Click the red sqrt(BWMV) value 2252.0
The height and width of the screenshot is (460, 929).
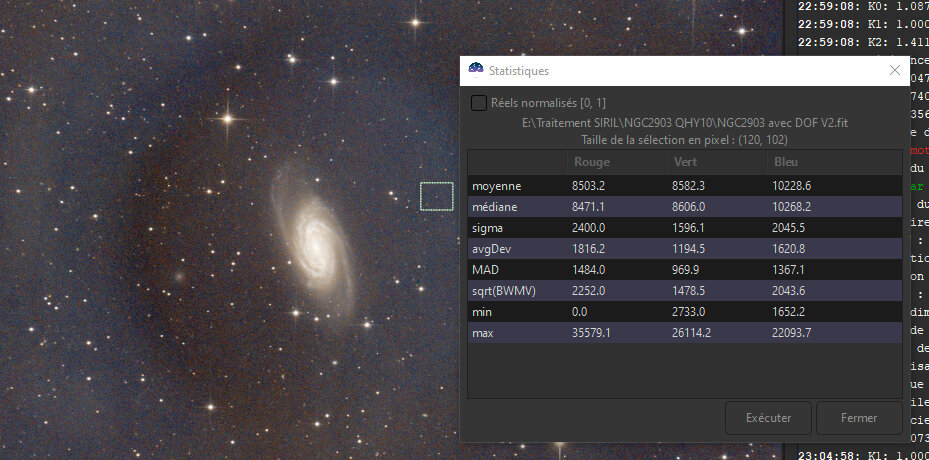tap(588, 291)
